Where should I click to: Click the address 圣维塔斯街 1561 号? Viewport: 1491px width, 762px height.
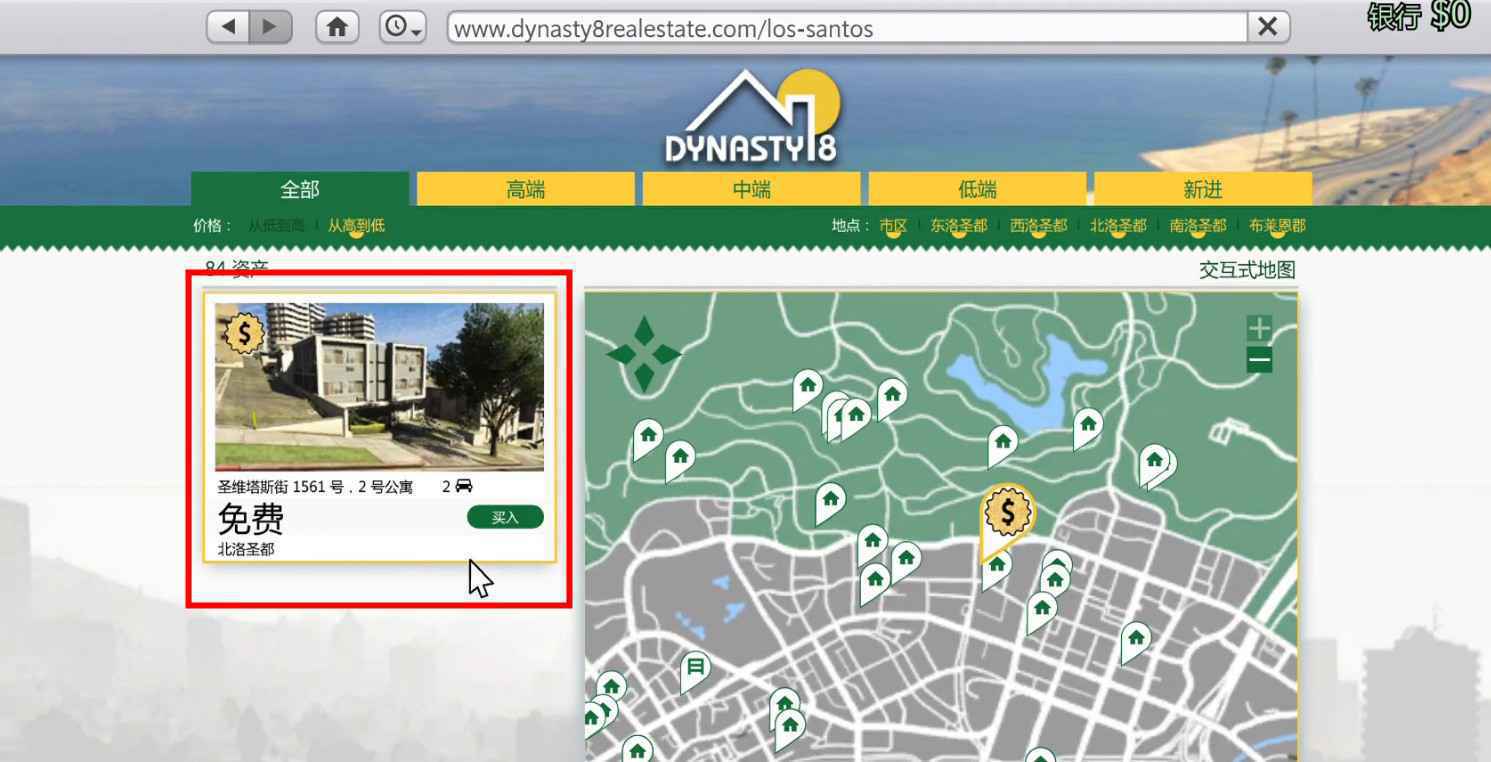coord(281,487)
